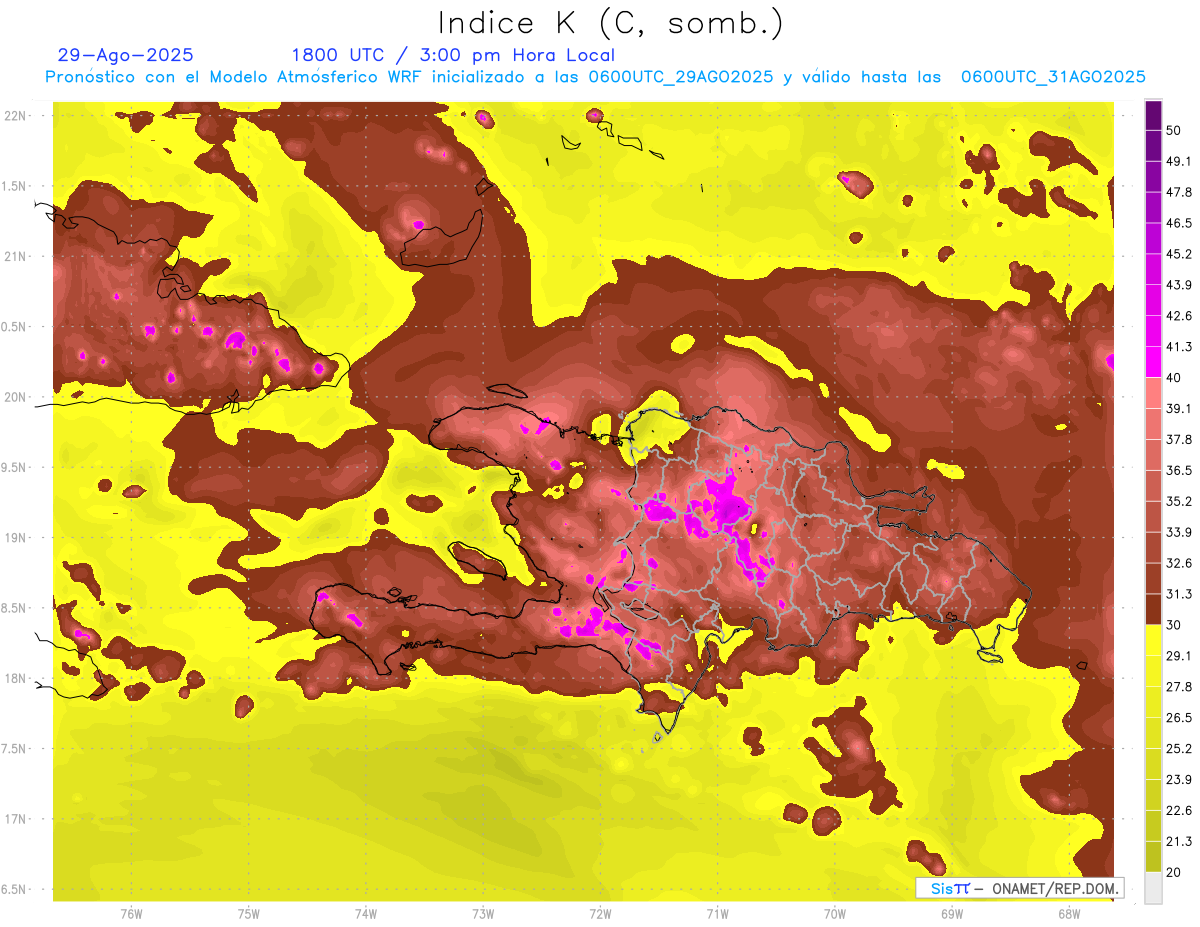This screenshot has width=1200, height=927.
Task: Click the legend value 45.2
Action: (1179, 254)
